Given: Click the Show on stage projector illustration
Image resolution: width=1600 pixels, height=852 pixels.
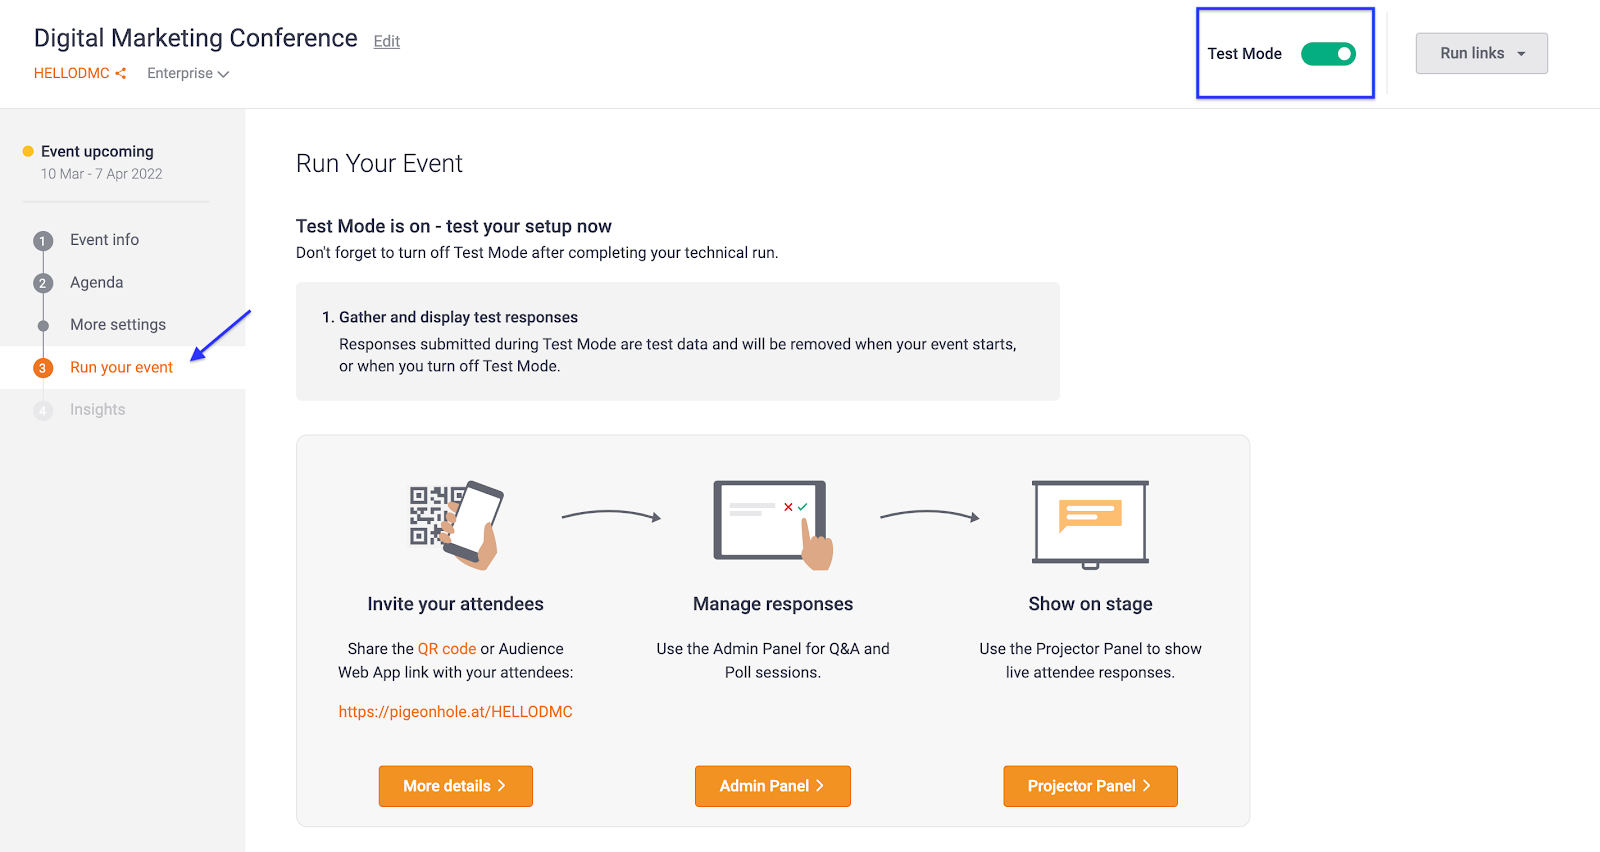Looking at the screenshot, I should tap(1090, 524).
